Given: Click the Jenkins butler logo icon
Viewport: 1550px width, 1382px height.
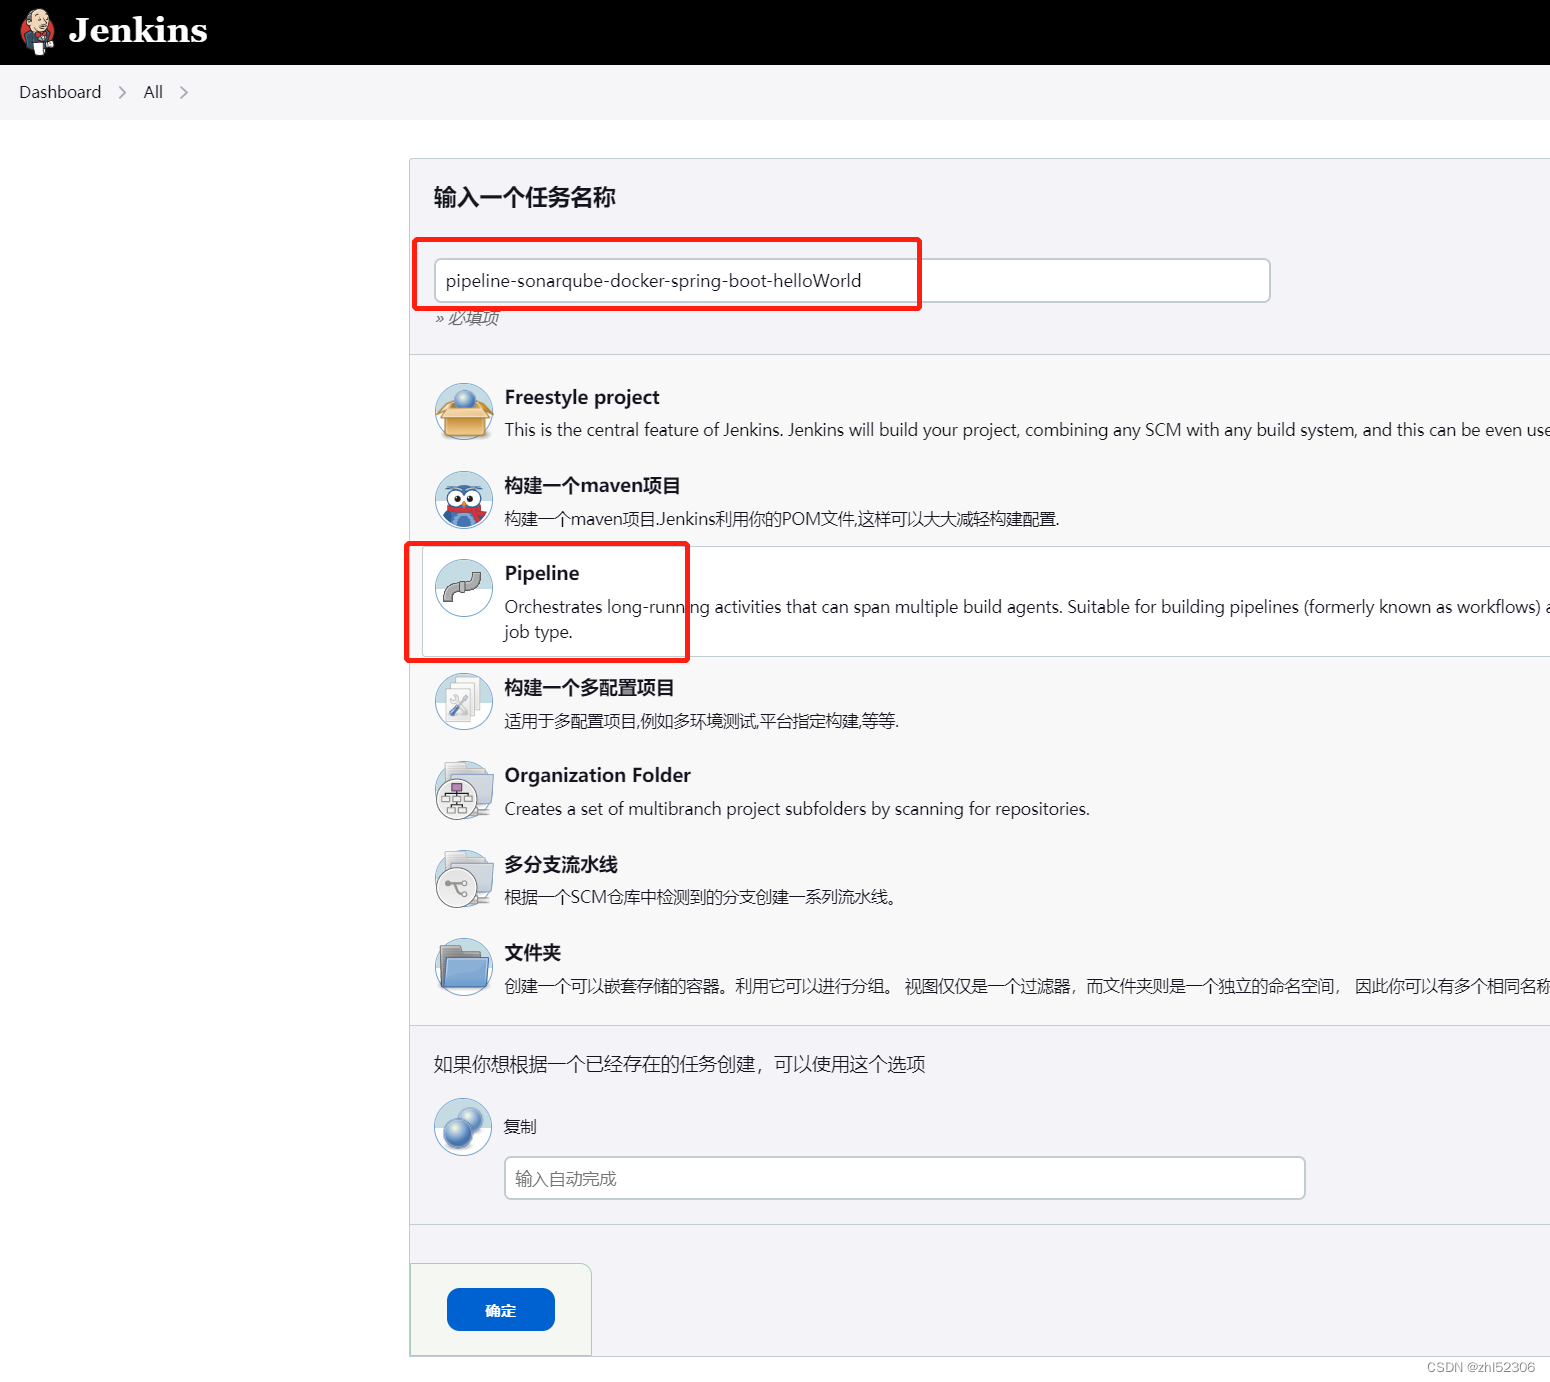Looking at the screenshot, I should (x=38, y=31).
